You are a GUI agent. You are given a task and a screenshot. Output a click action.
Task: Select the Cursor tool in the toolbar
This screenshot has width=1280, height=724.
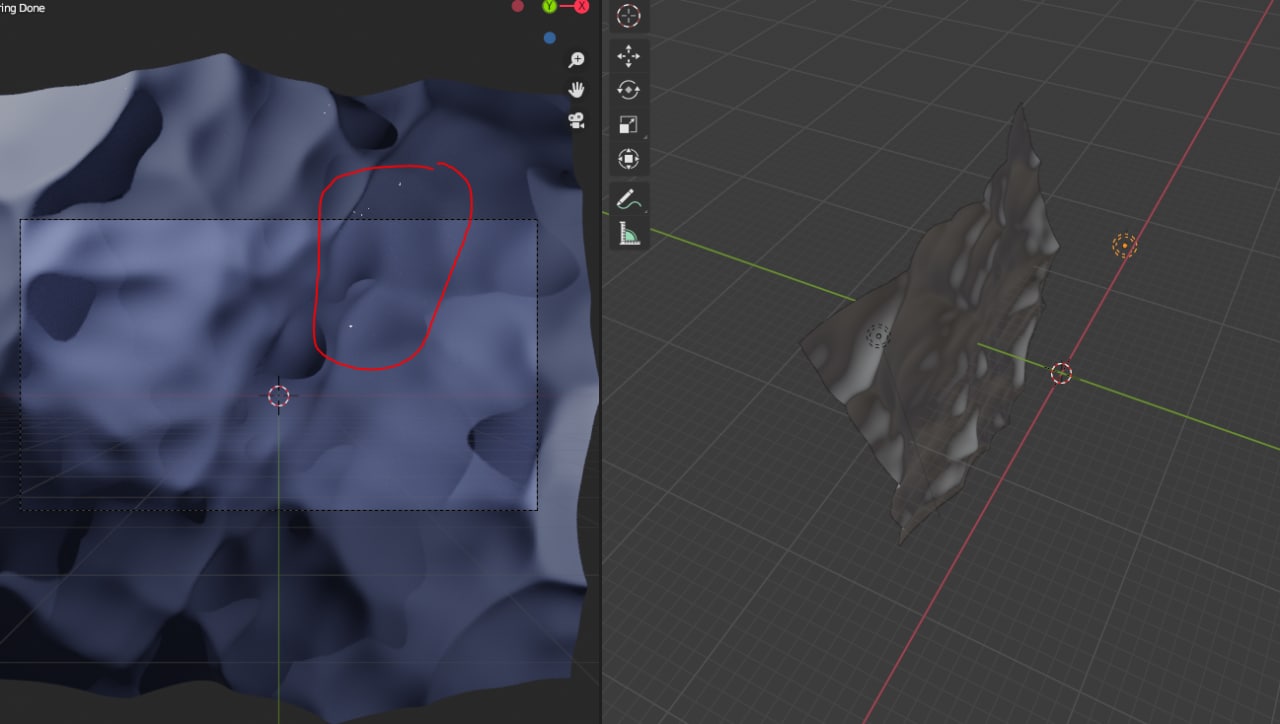[628, 15]
